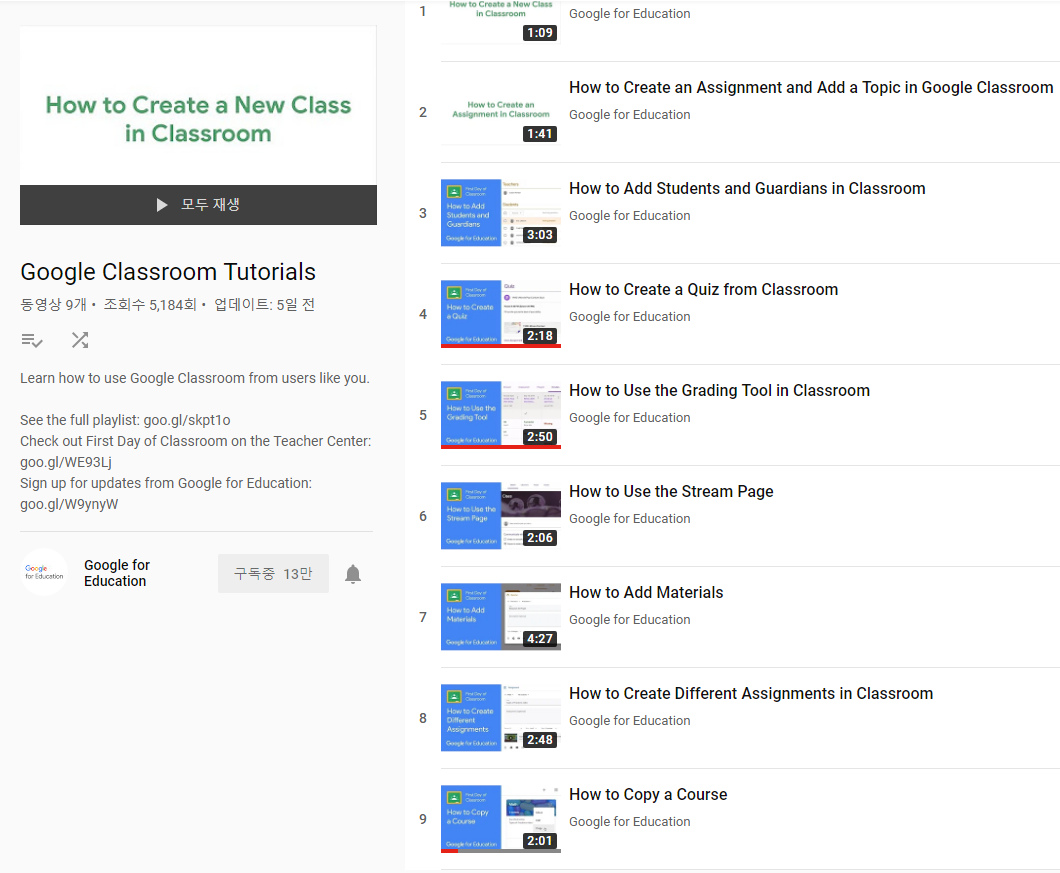Open the updates sign-up link goo.gl/W9ynyW
The width and height of the screenshot is (1060, 873).
click(x=69, y=504)
